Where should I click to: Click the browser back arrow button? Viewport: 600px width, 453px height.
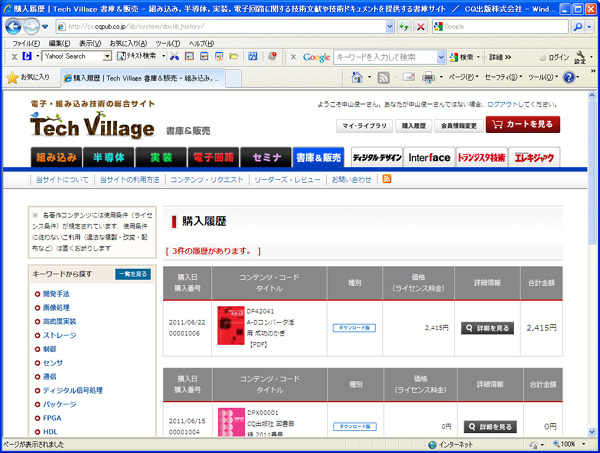coord(17,26)
